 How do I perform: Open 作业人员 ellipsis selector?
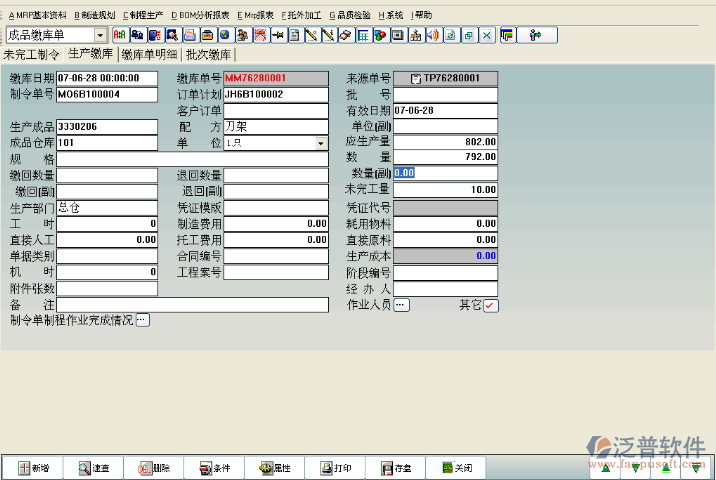click(402, 305)
